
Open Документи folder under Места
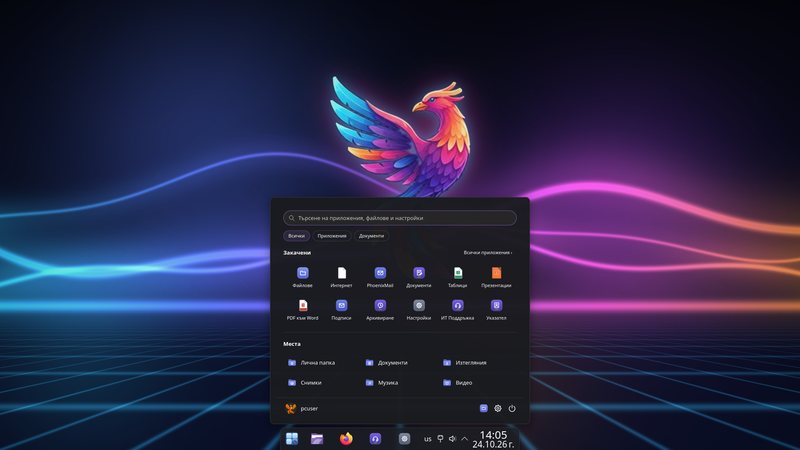tap(386, 363)
